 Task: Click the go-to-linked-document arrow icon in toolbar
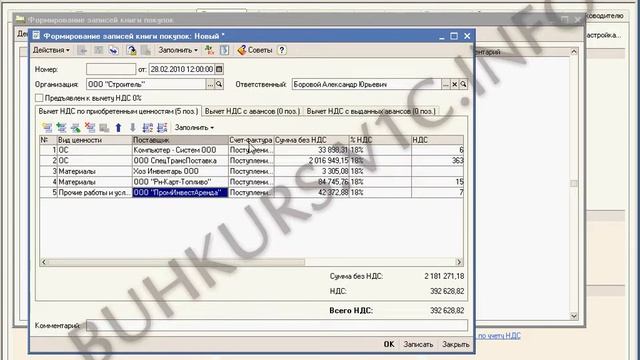pos(113,50)
